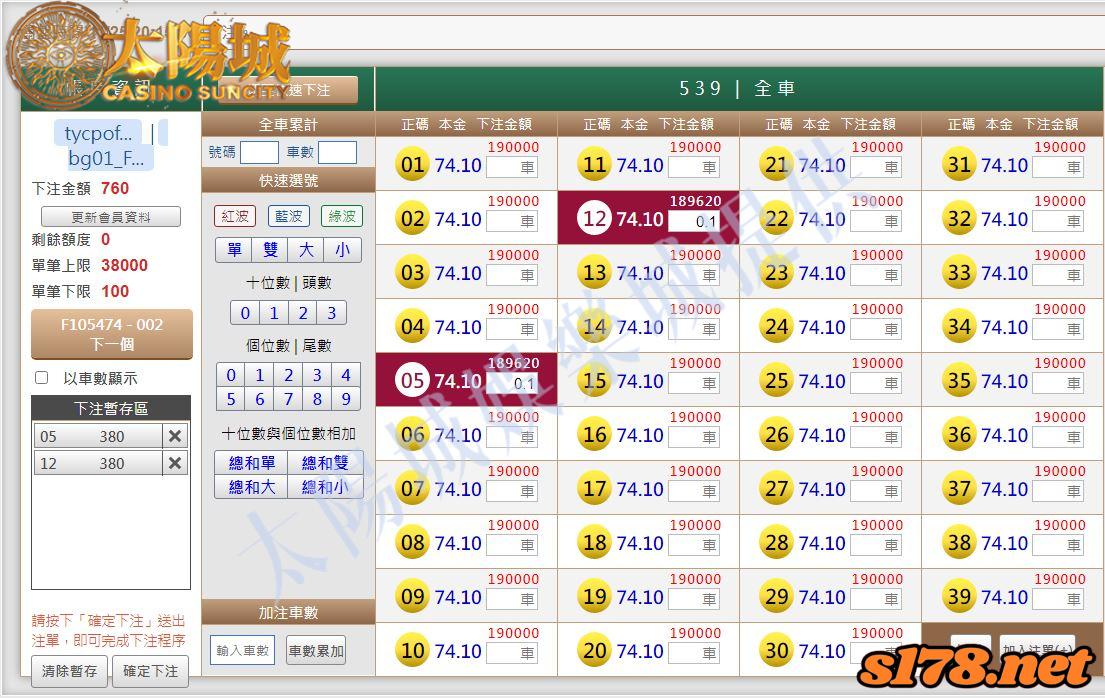Confirm bets with 確定下注

pos(150,671)
